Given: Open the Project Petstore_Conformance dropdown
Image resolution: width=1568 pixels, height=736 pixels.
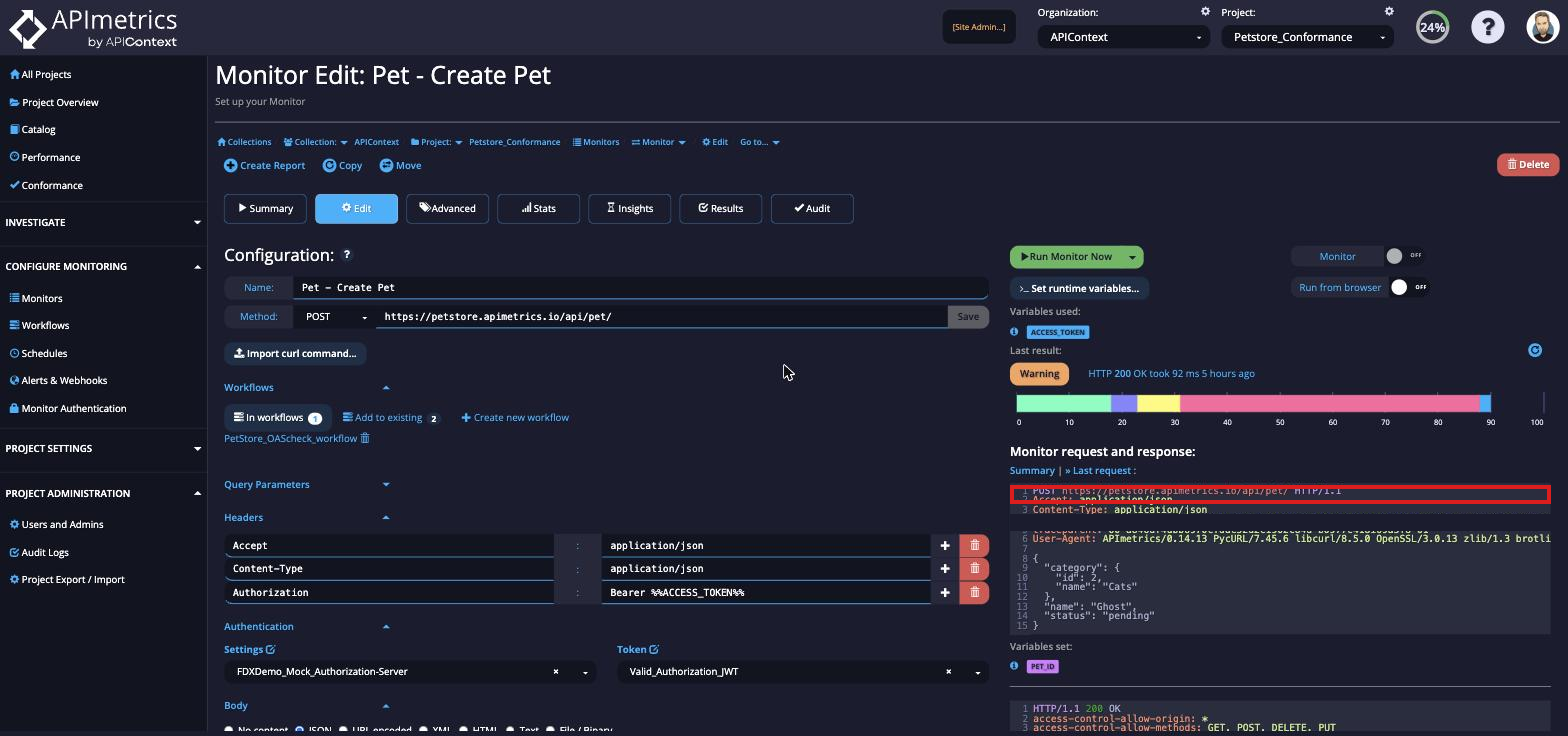Looking at the screenshot, I should (1307, 37).
